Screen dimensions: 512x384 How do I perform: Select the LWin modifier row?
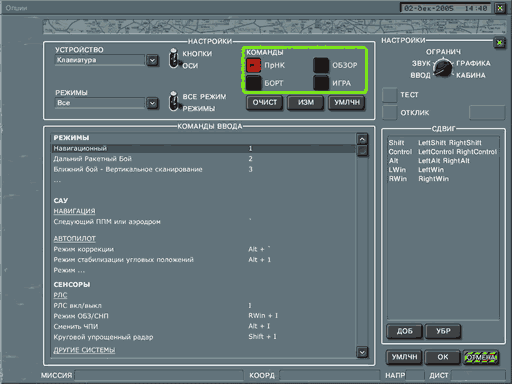(x=443, y=170)
